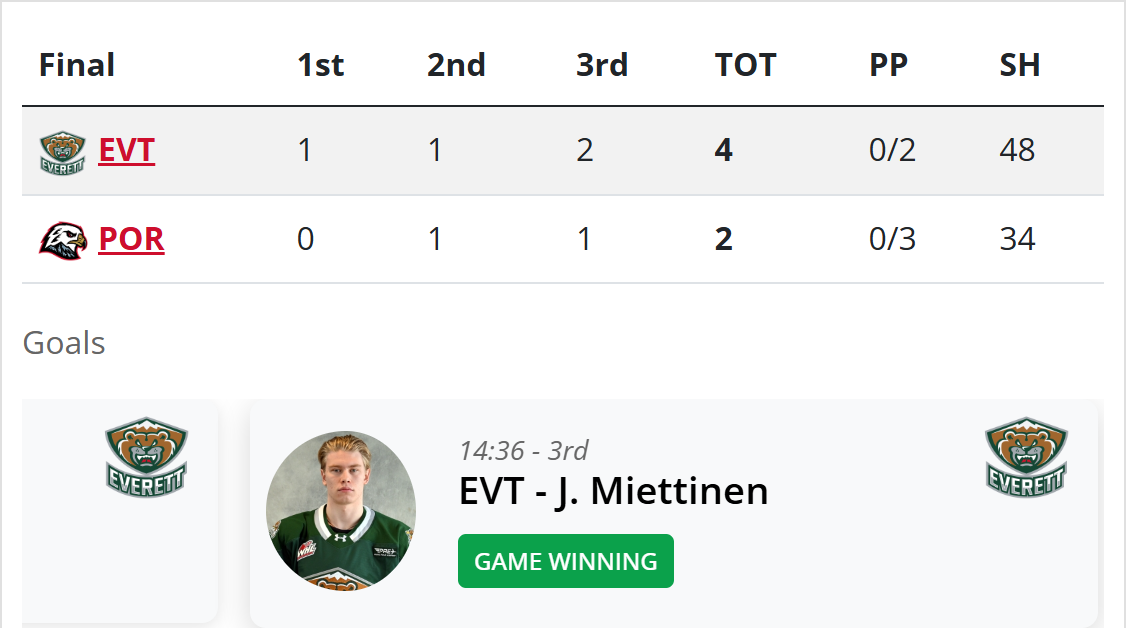Click the 1st period column header
The width and height of the screenshot is (1126, 628).
coord(320,65)
